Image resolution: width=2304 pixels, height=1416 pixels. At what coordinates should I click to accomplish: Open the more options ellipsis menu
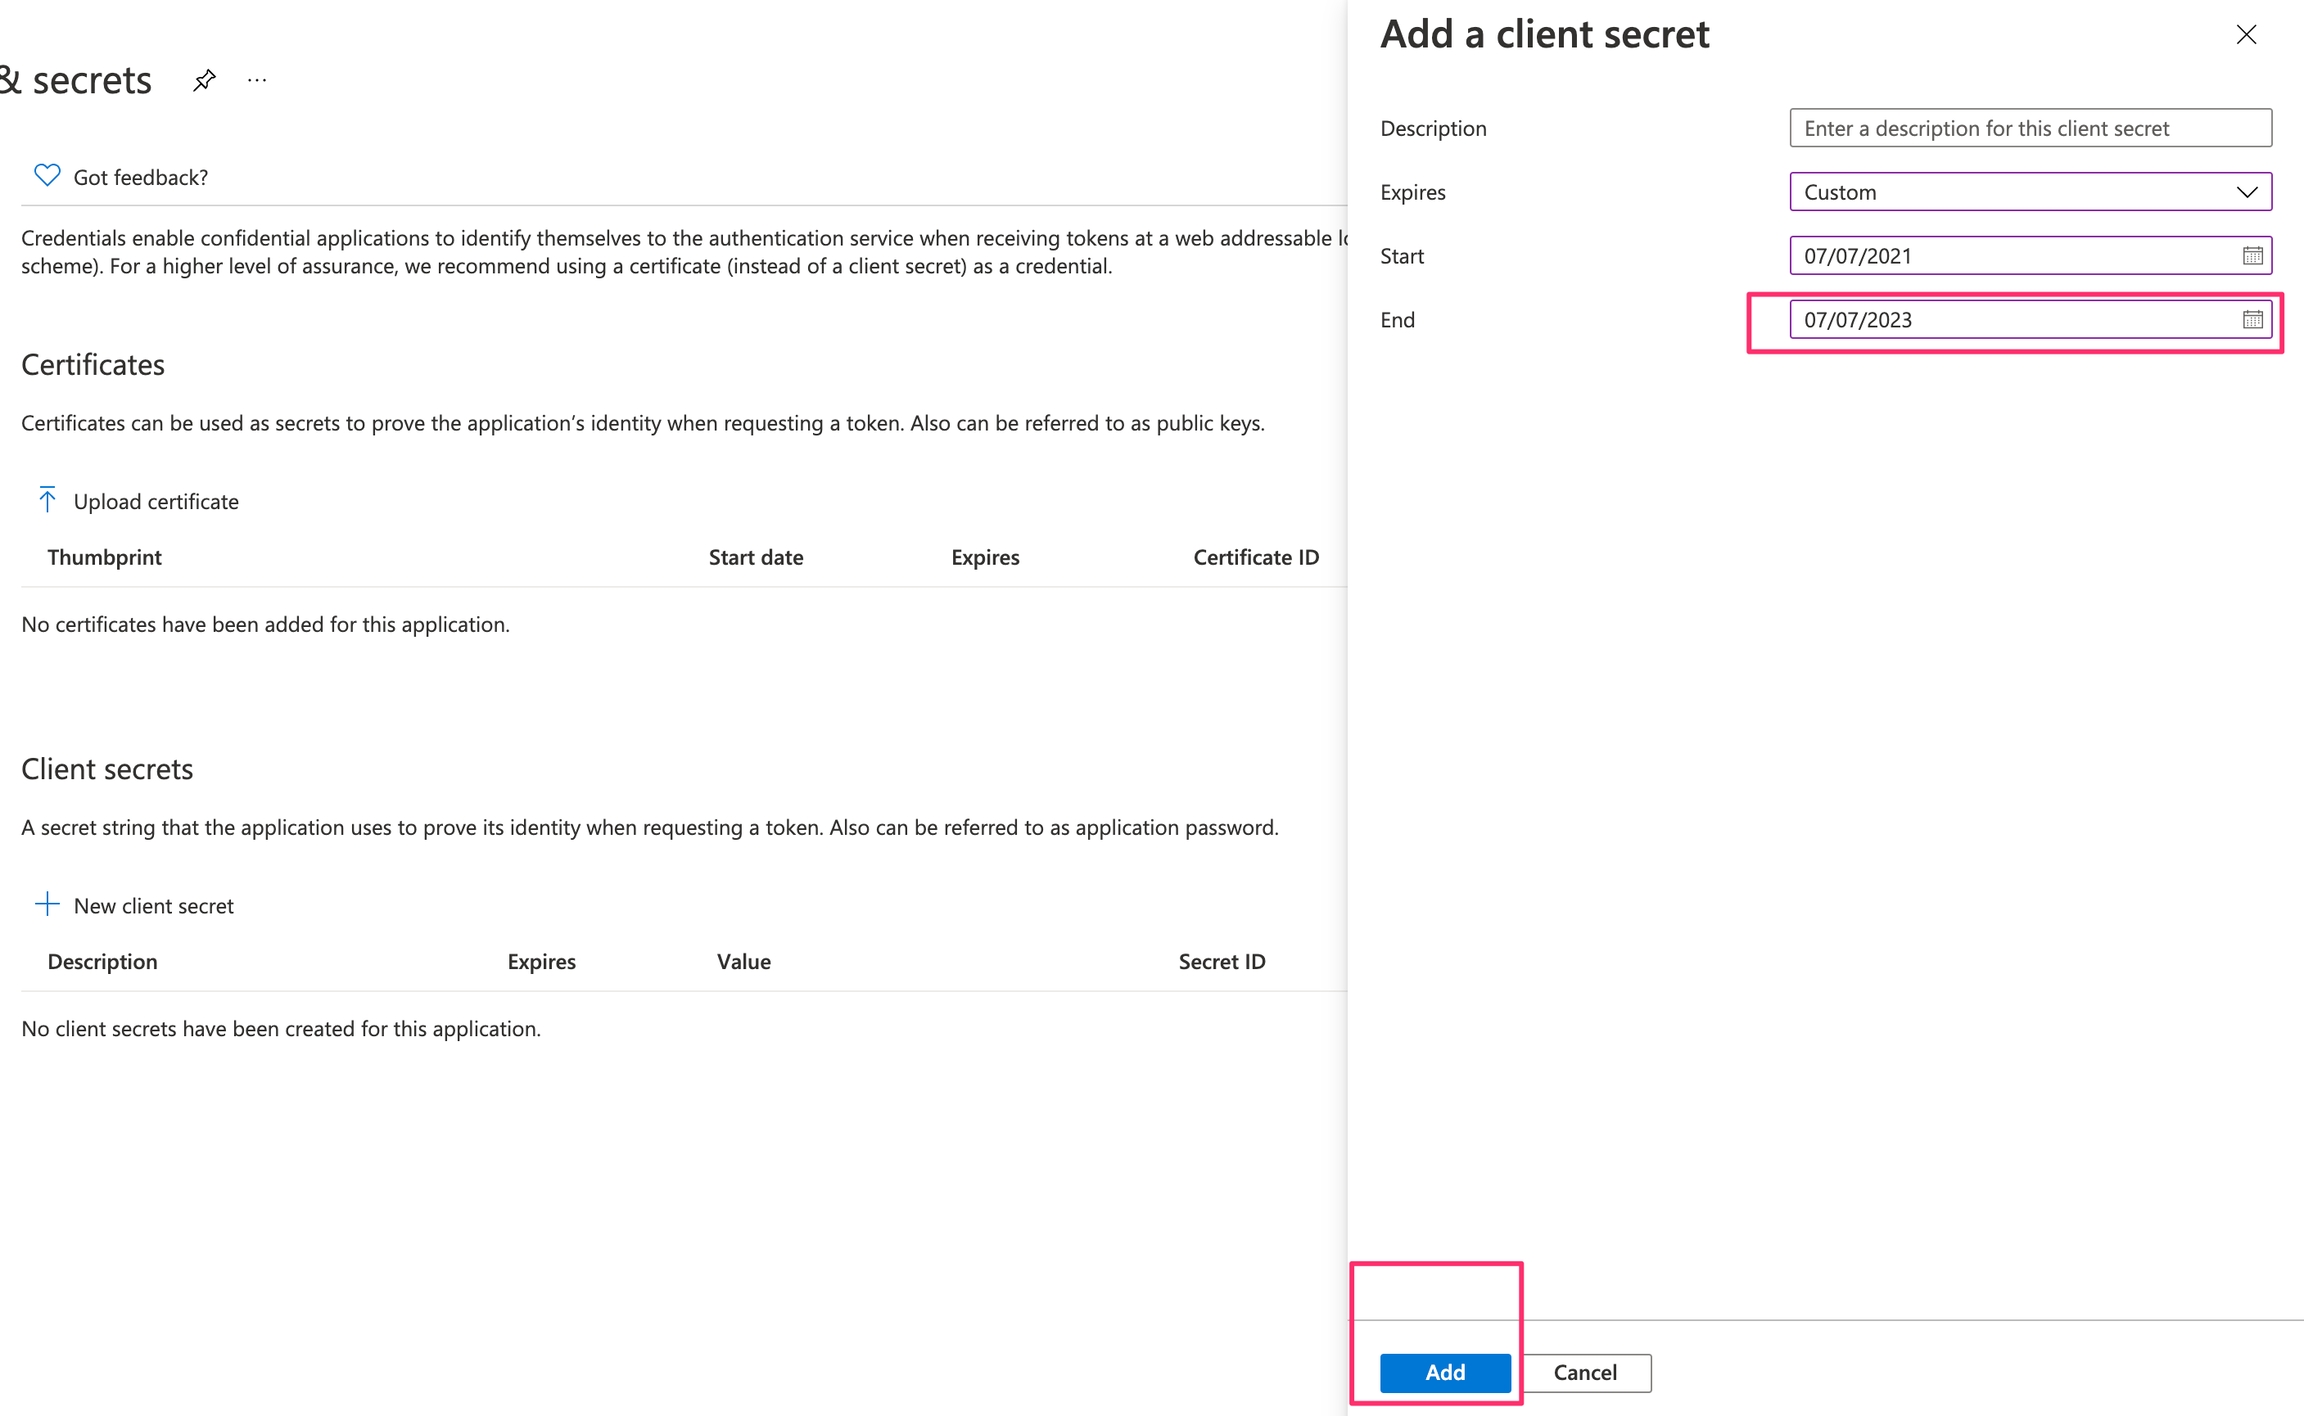click(x=257, y=80)
